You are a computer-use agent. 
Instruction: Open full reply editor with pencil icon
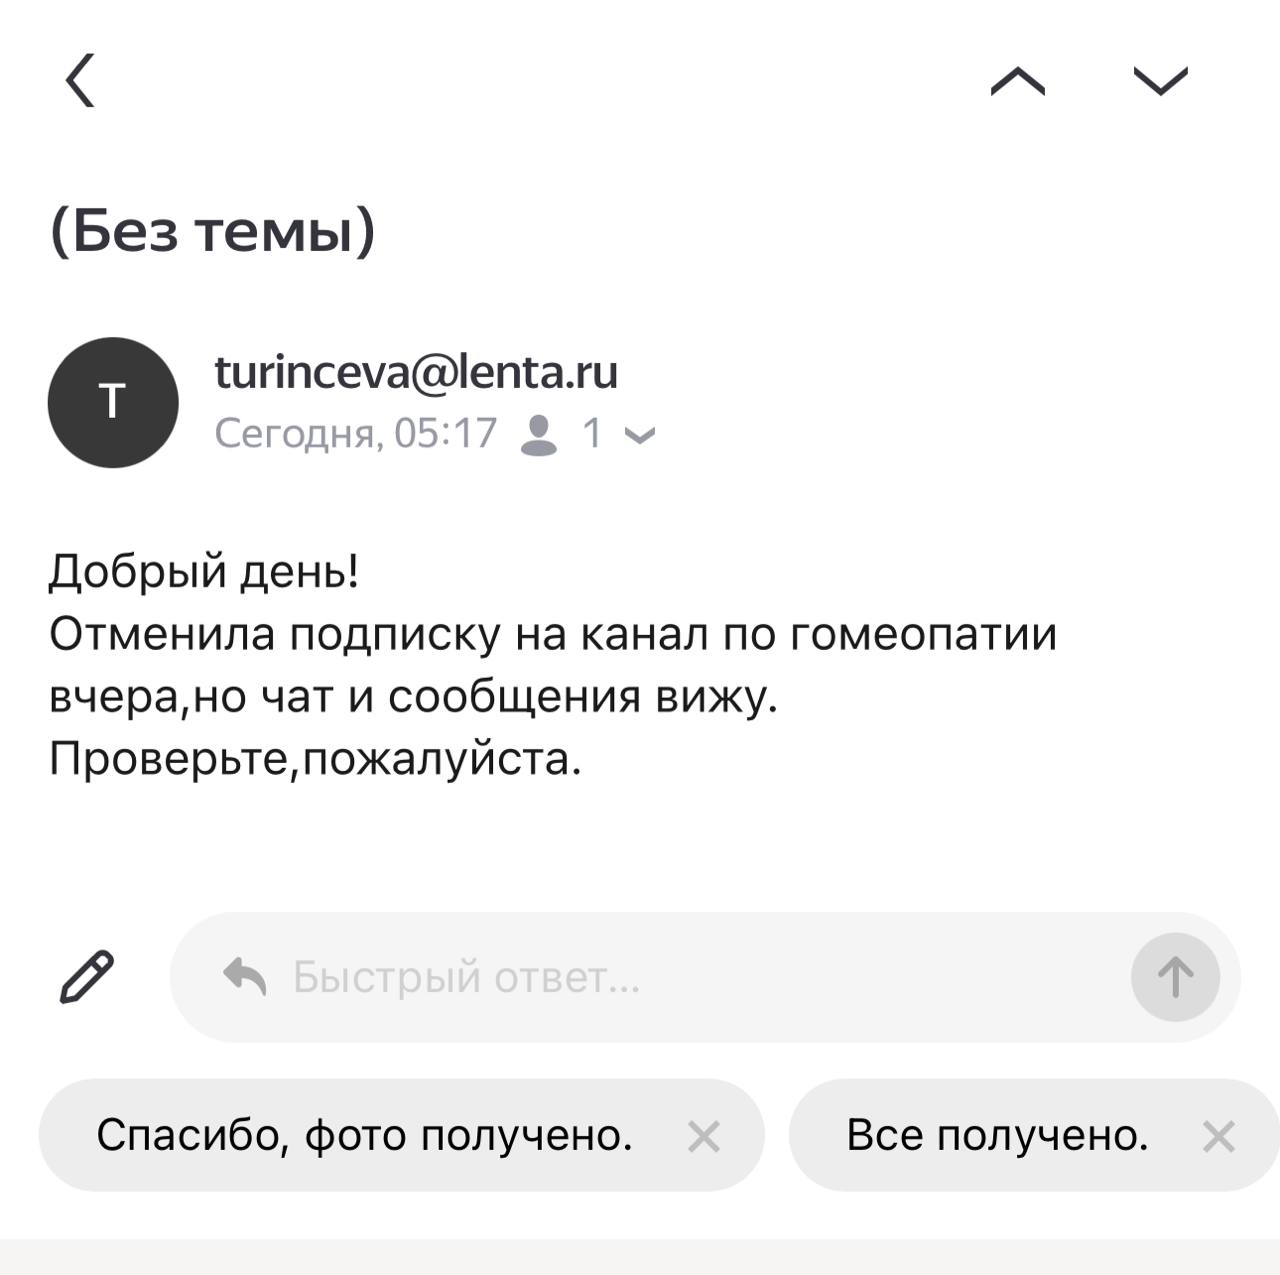[x=87, y=977]
